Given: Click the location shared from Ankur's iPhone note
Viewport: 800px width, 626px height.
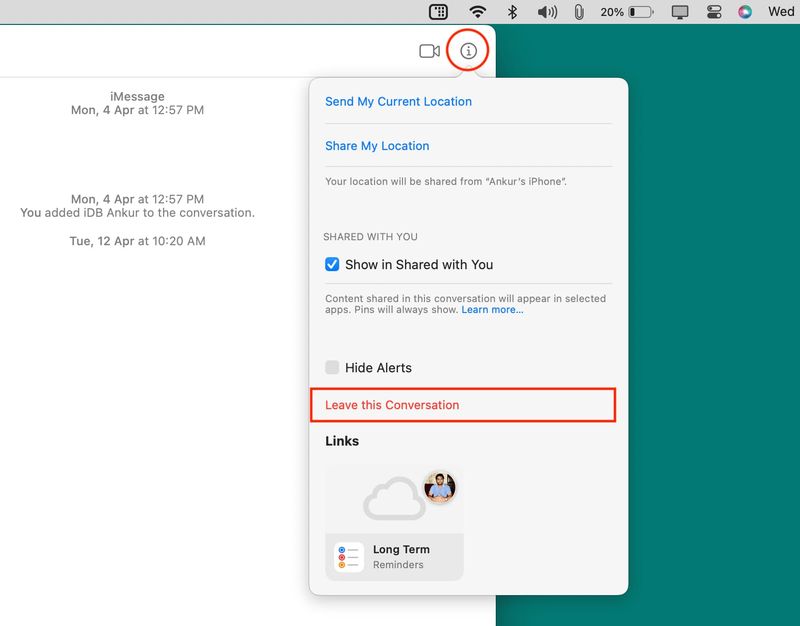Looking at the screenshot, I should tap(446, 181).
